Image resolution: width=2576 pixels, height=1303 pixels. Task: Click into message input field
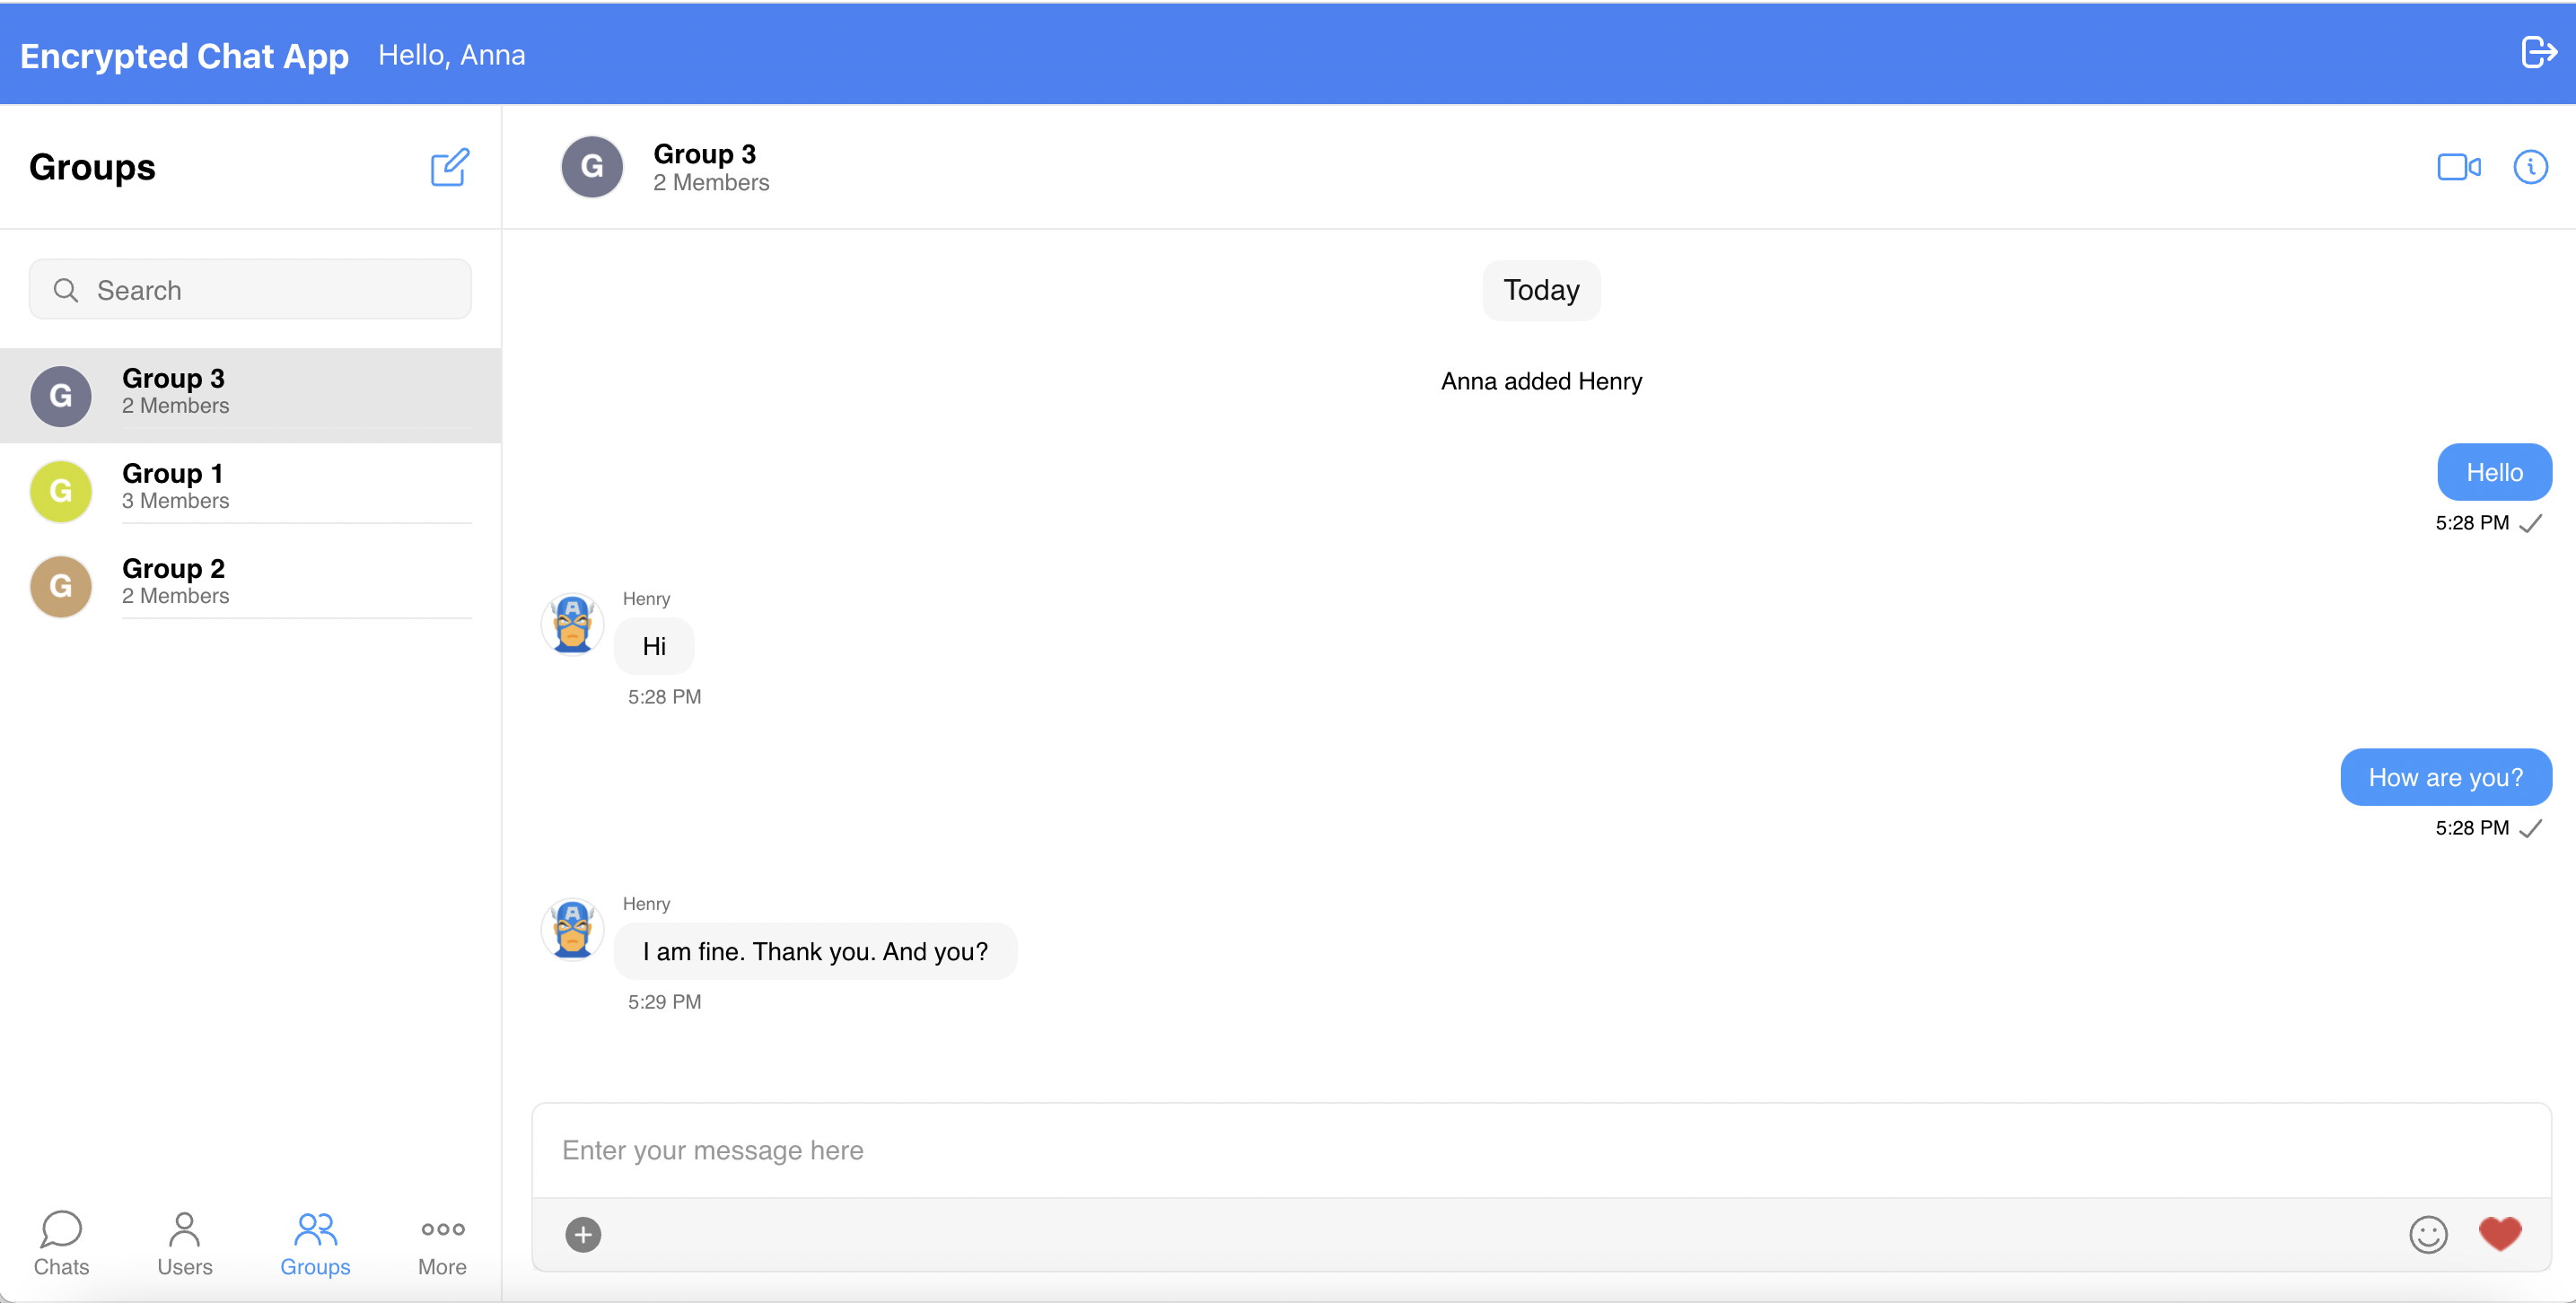(x=1544, y=1149)
